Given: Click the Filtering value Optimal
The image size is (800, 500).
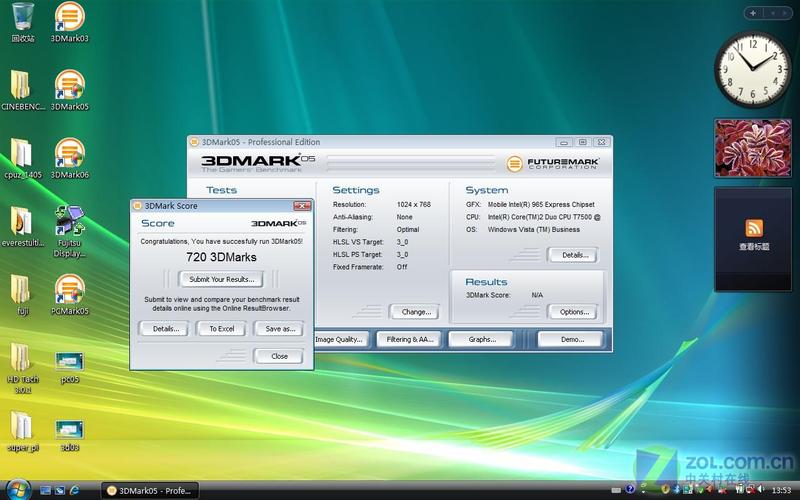Looking at the screenshot, I should point(408,230).
